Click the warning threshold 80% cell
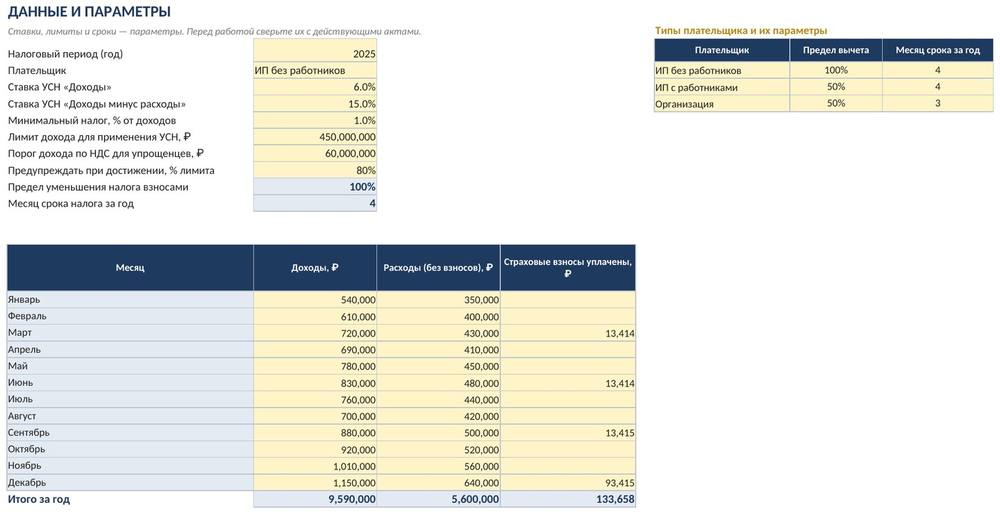Viewport: 1000px width, 514px height. click(x=314, y=170)
